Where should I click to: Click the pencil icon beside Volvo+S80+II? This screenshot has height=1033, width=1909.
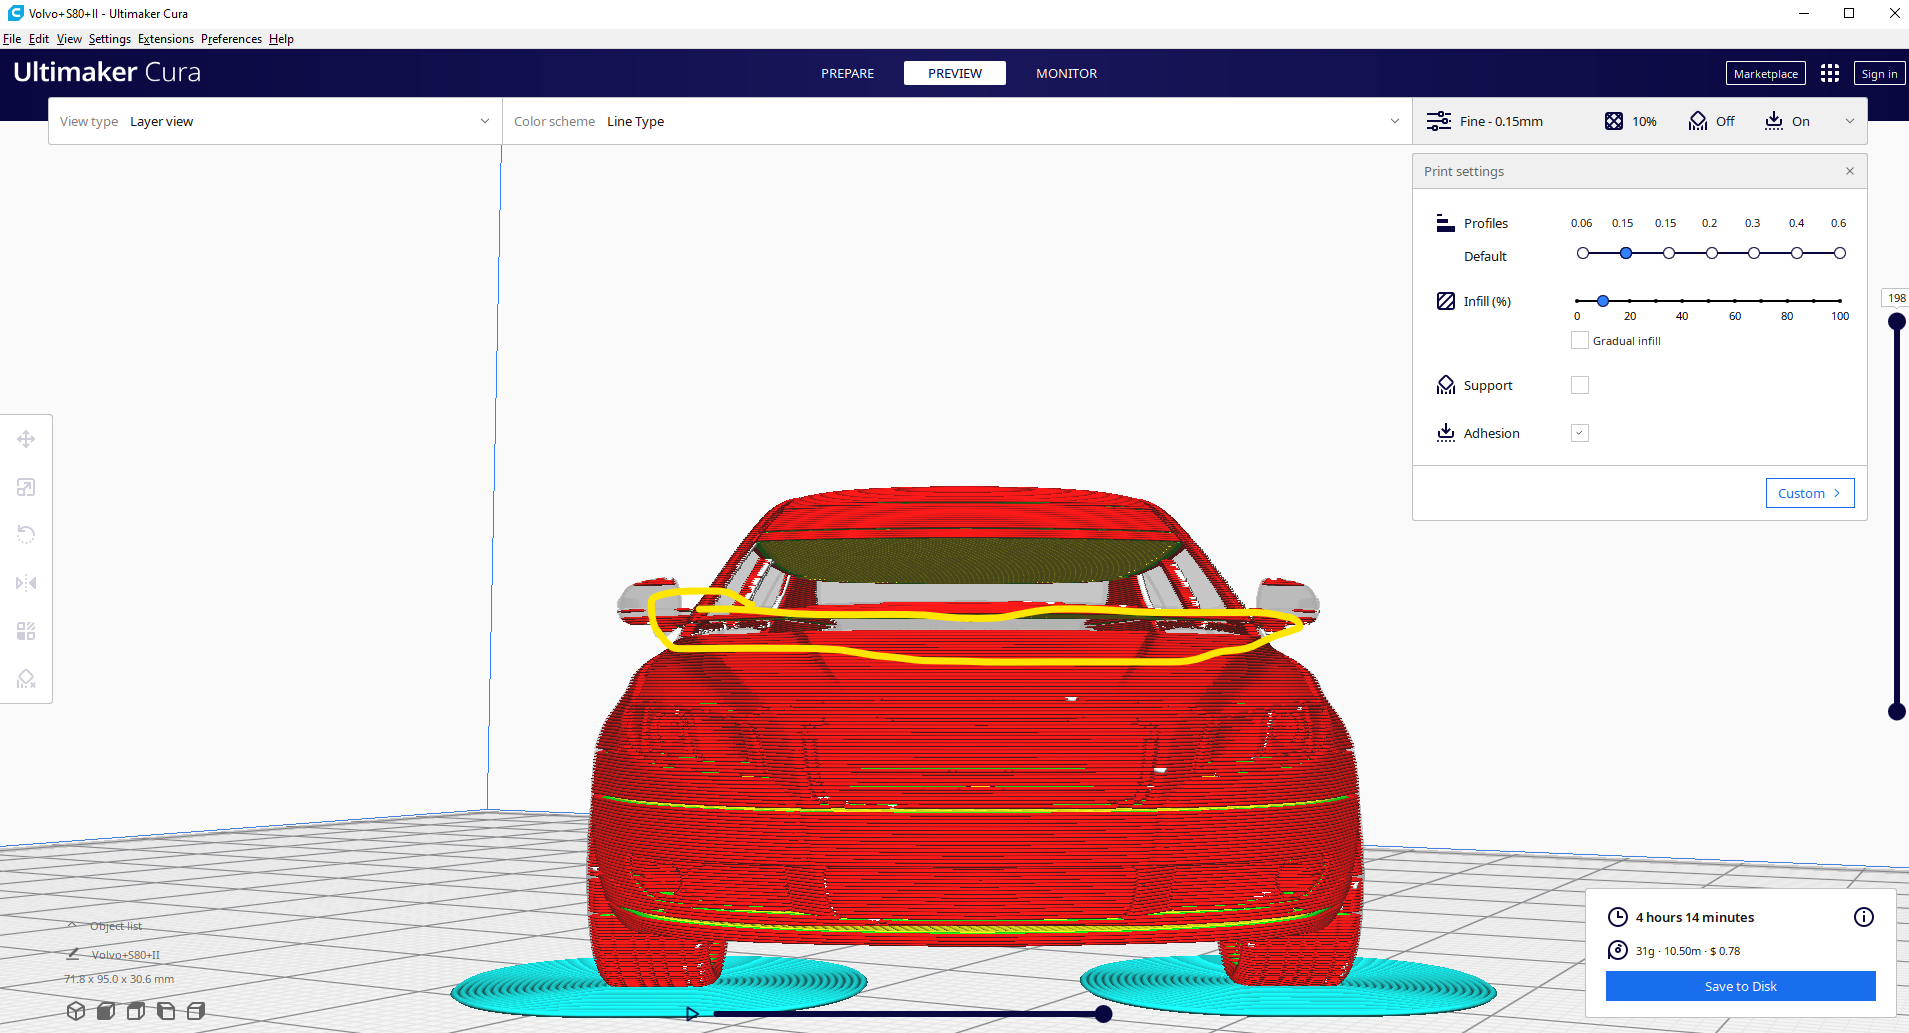tap(73, 954)
